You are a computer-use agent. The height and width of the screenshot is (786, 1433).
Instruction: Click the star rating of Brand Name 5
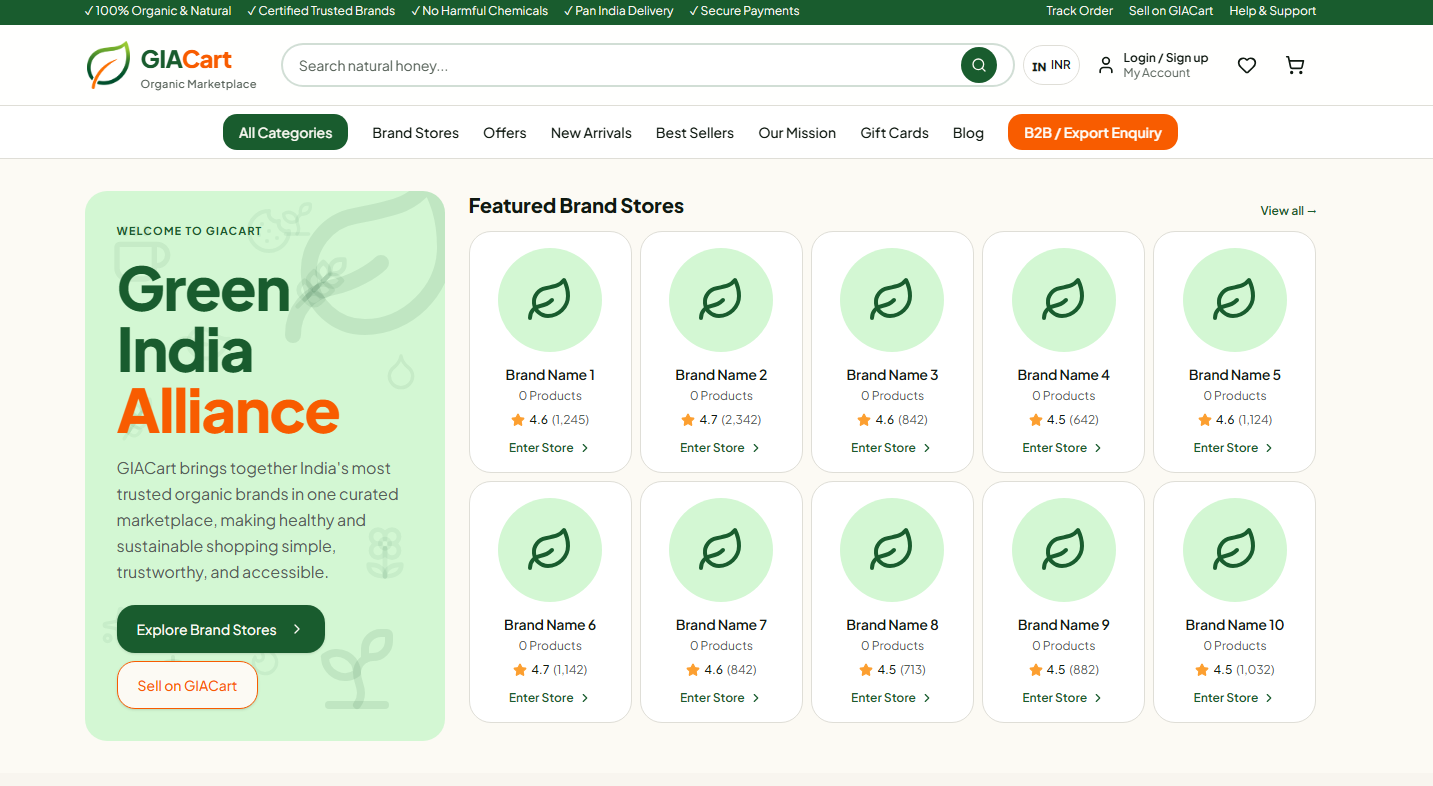click(x=1235, y=420)
